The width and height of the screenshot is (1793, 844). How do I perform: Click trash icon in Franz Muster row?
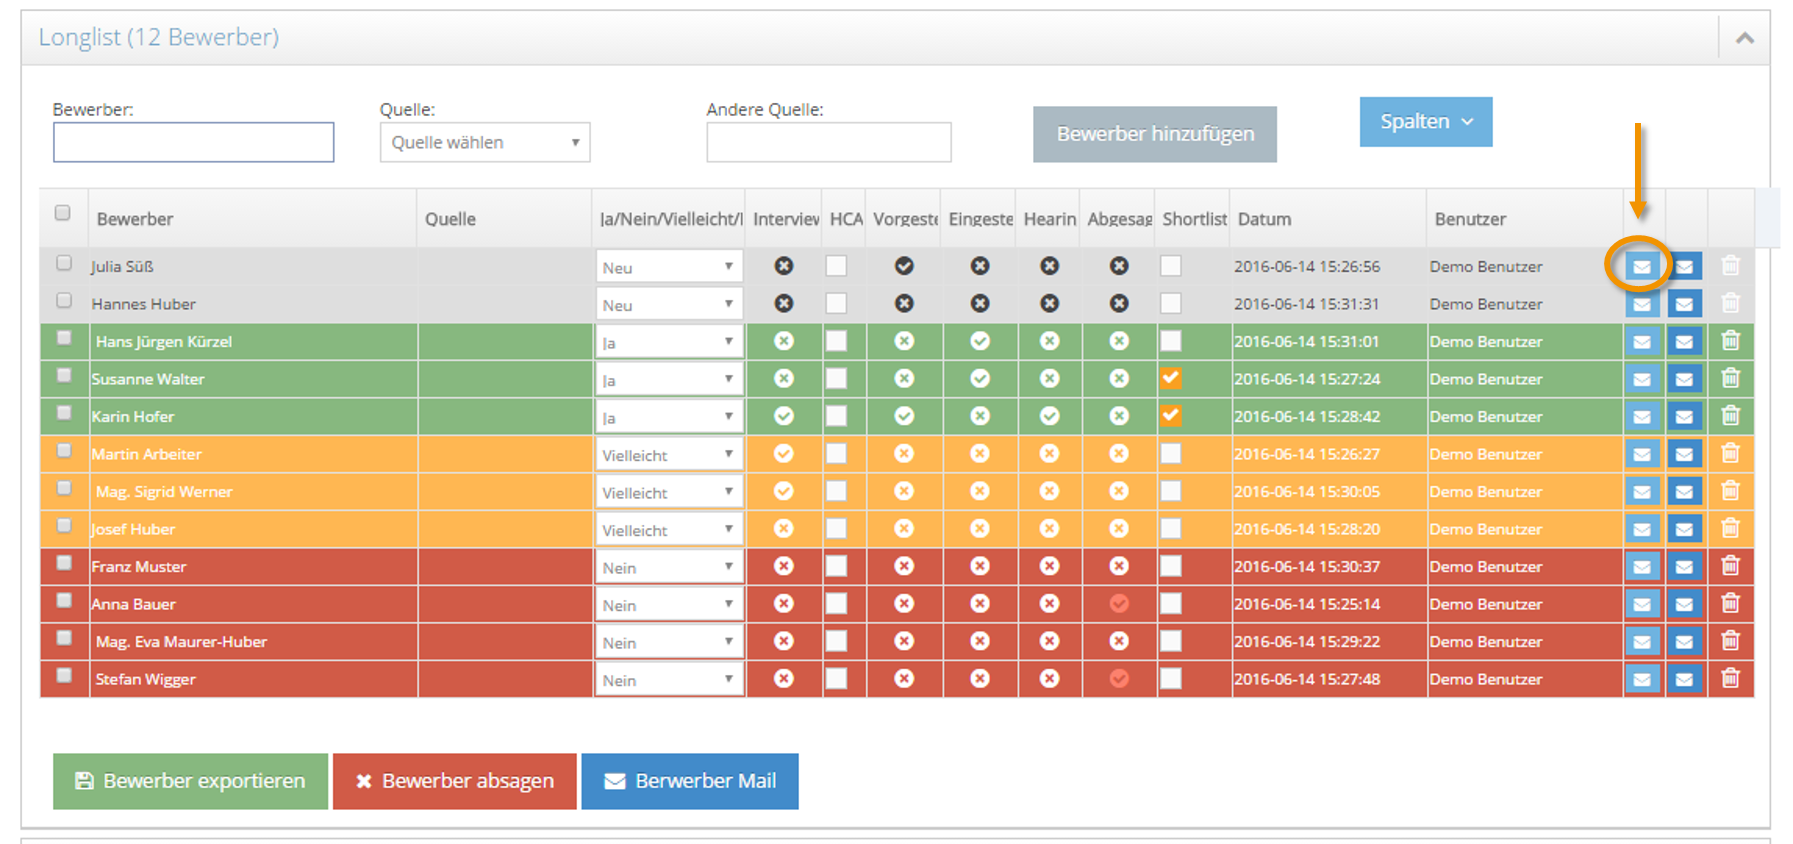(1730, 566)
